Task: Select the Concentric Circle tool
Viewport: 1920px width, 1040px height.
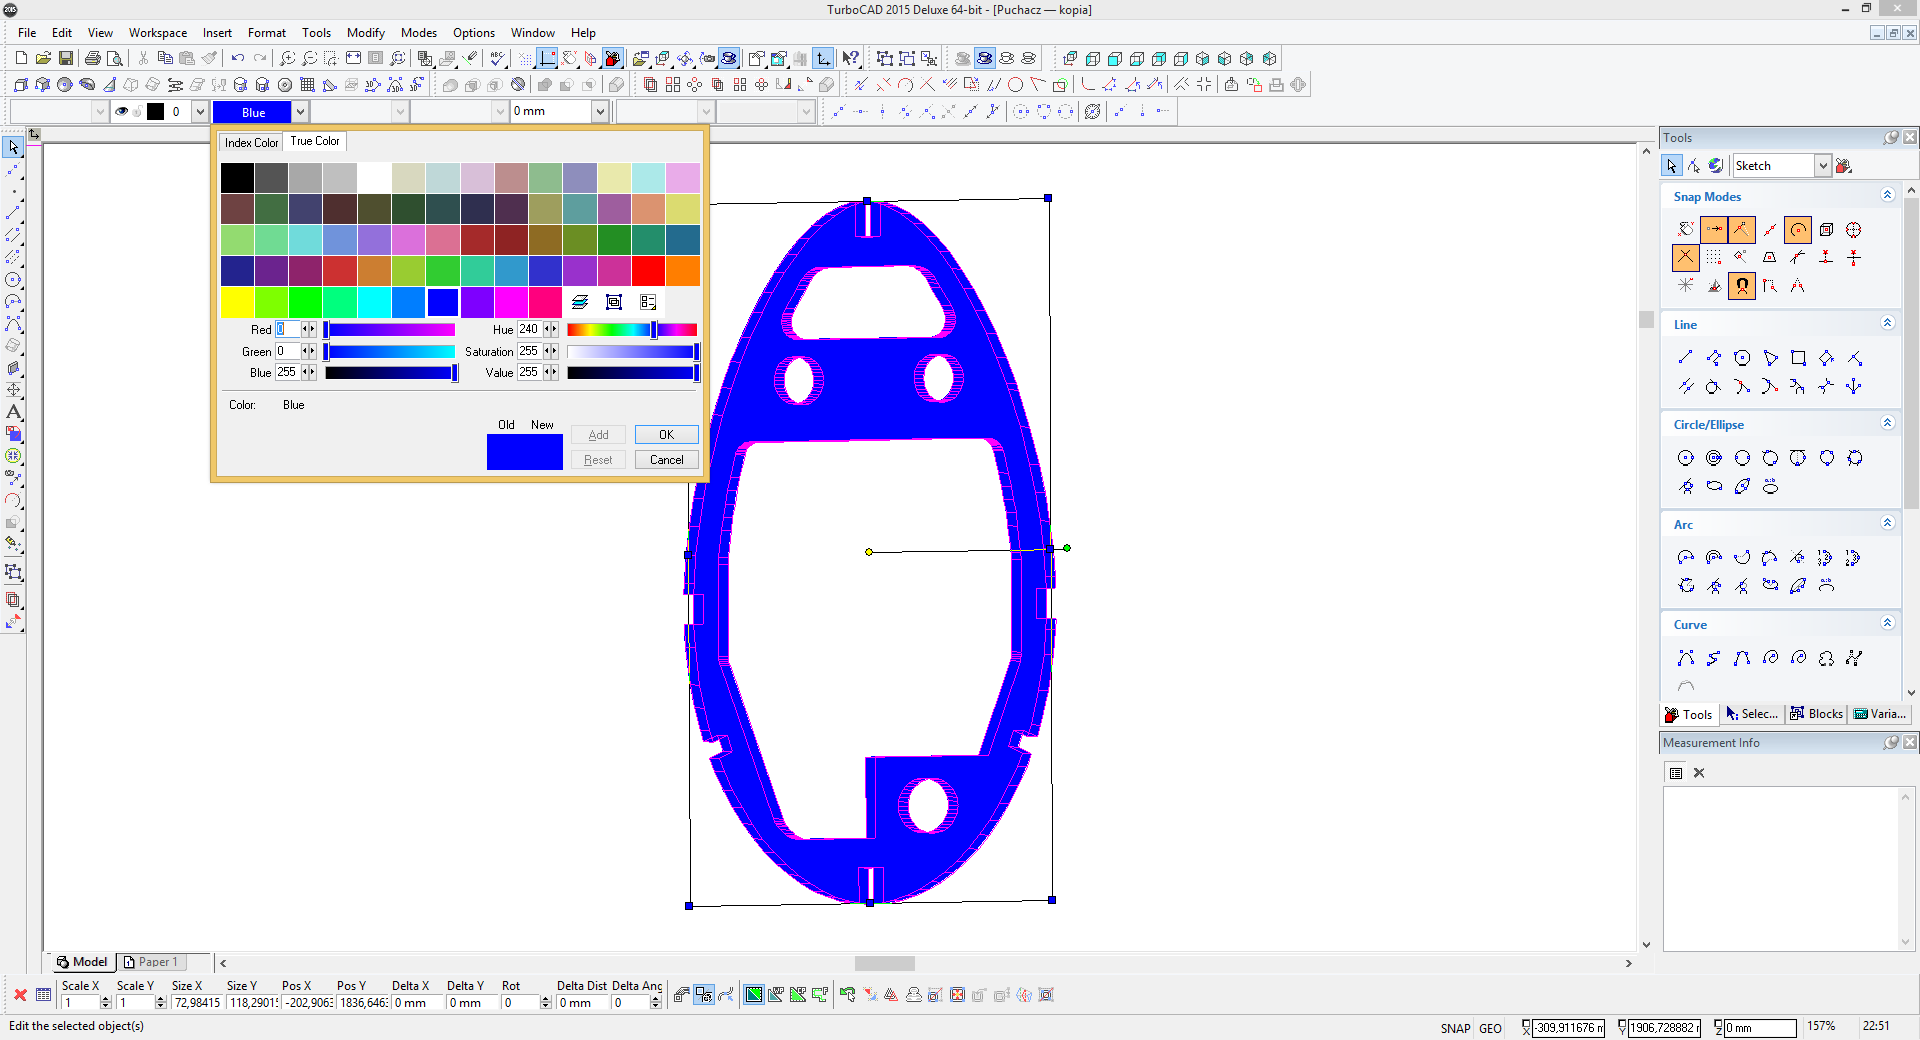Action: pos(1714,458)
